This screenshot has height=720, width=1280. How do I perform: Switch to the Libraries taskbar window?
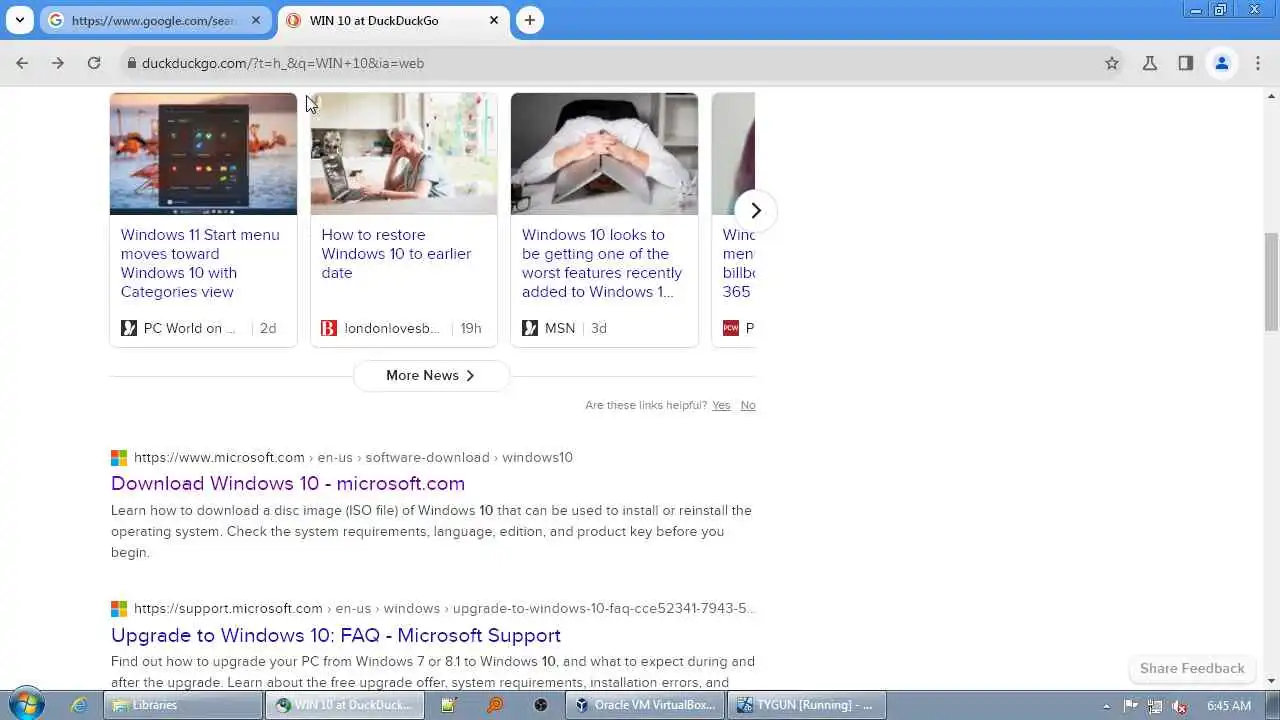point(185,705)
